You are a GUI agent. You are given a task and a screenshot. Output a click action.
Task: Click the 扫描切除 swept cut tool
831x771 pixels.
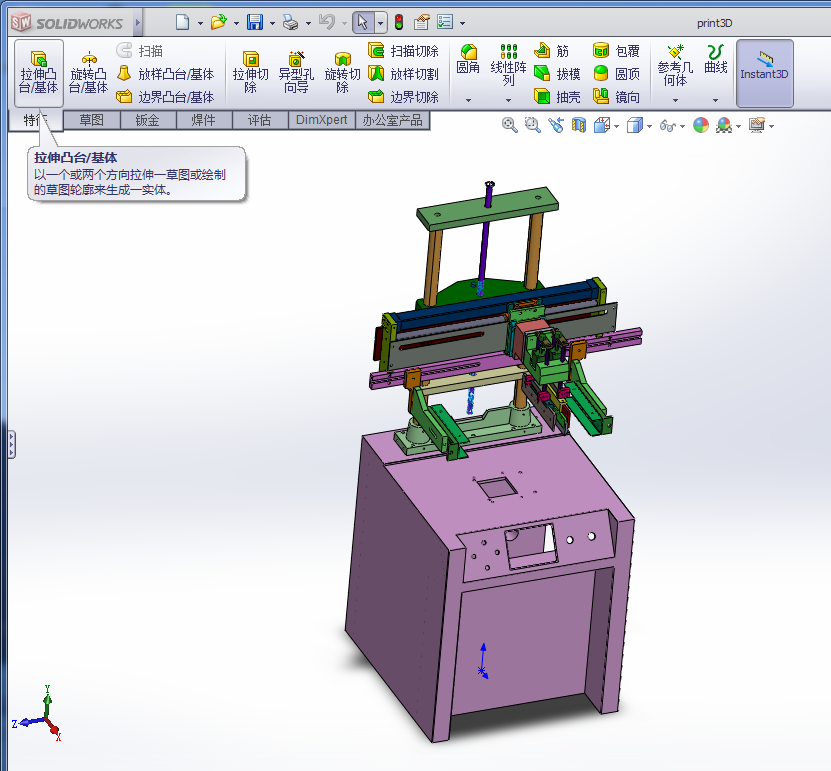tap(404, 51)
